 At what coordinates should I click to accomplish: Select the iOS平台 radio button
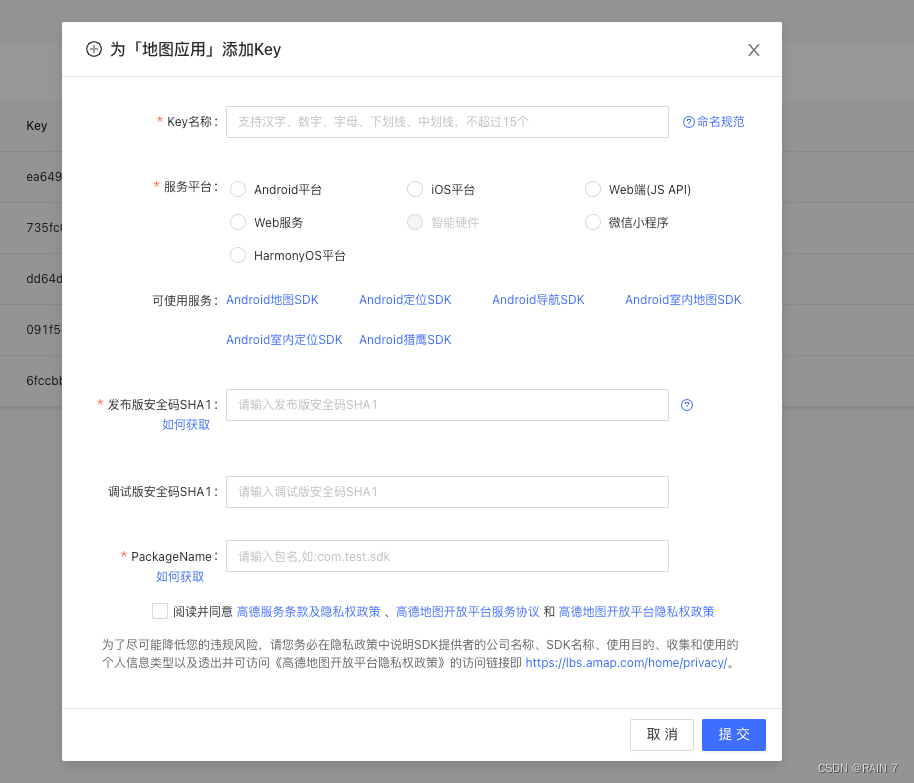415,189
